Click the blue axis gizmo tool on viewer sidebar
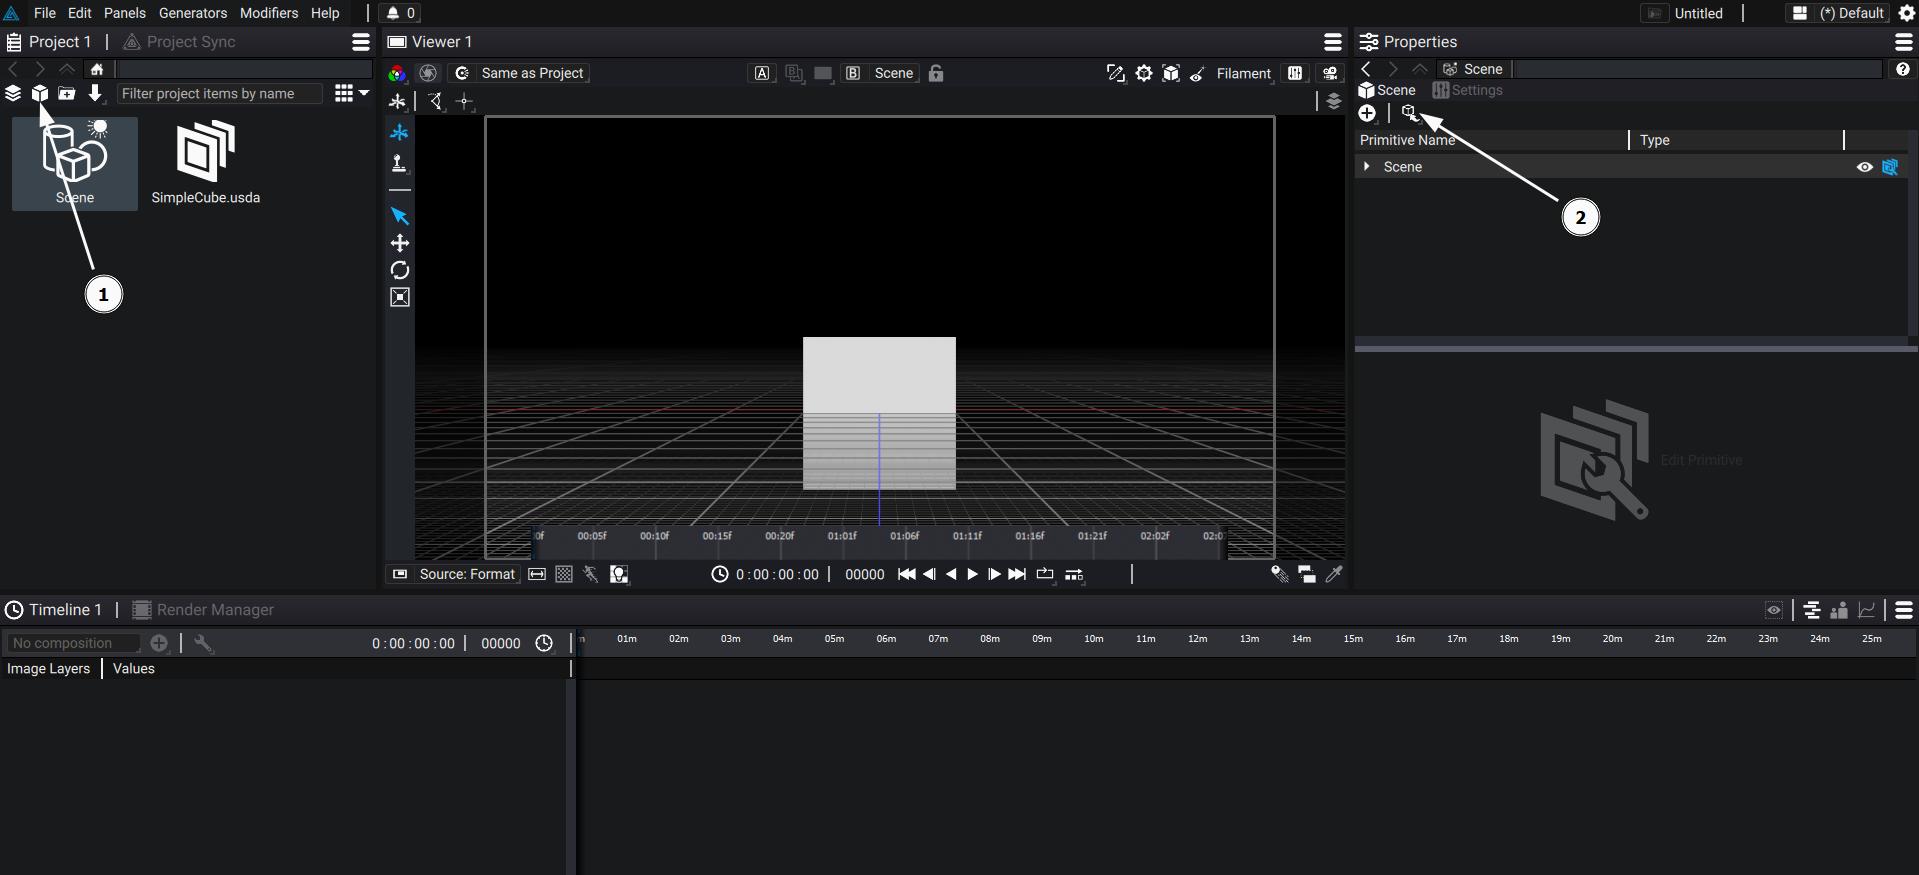1919x875 pixels. tap(399, 132)
